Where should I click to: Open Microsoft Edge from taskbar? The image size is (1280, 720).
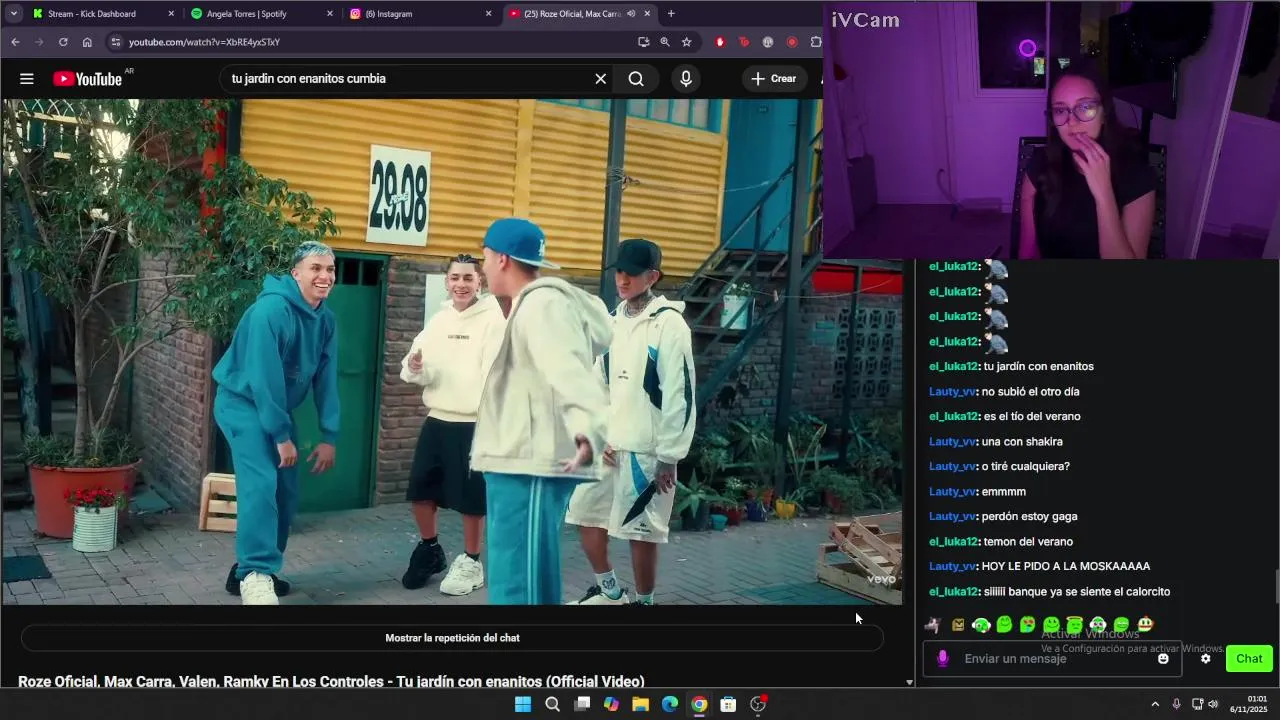coord(670,704)
